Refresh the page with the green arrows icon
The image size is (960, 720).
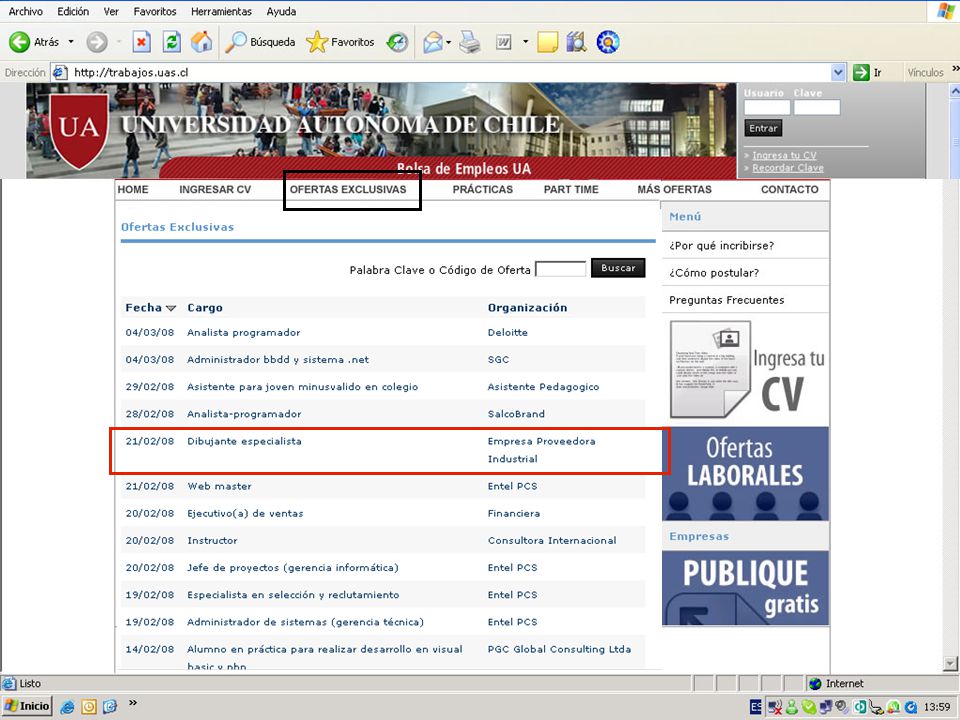coord(172,42)
